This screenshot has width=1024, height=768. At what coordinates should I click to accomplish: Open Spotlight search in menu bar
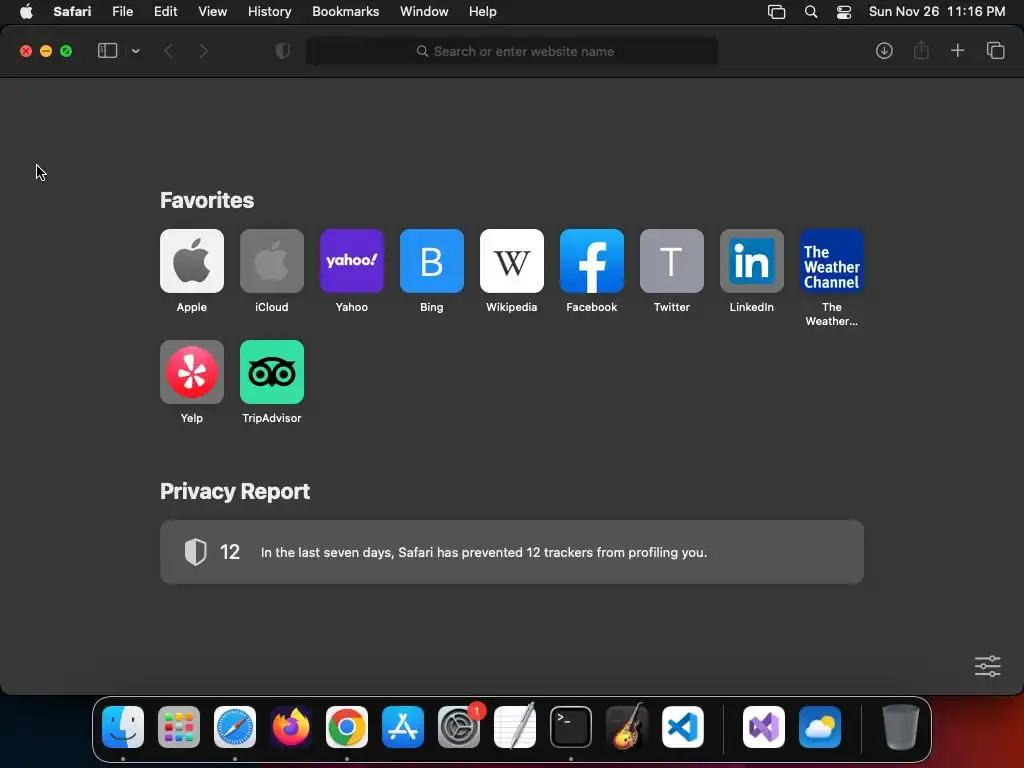coord(810,12)
